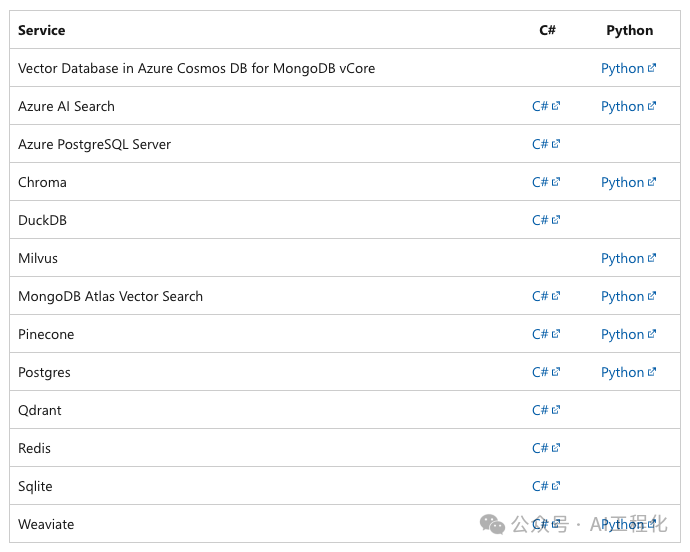This screenshot has width=690, height=552.
Task: Click the Python link for Milvus
Action: [622, 258]
